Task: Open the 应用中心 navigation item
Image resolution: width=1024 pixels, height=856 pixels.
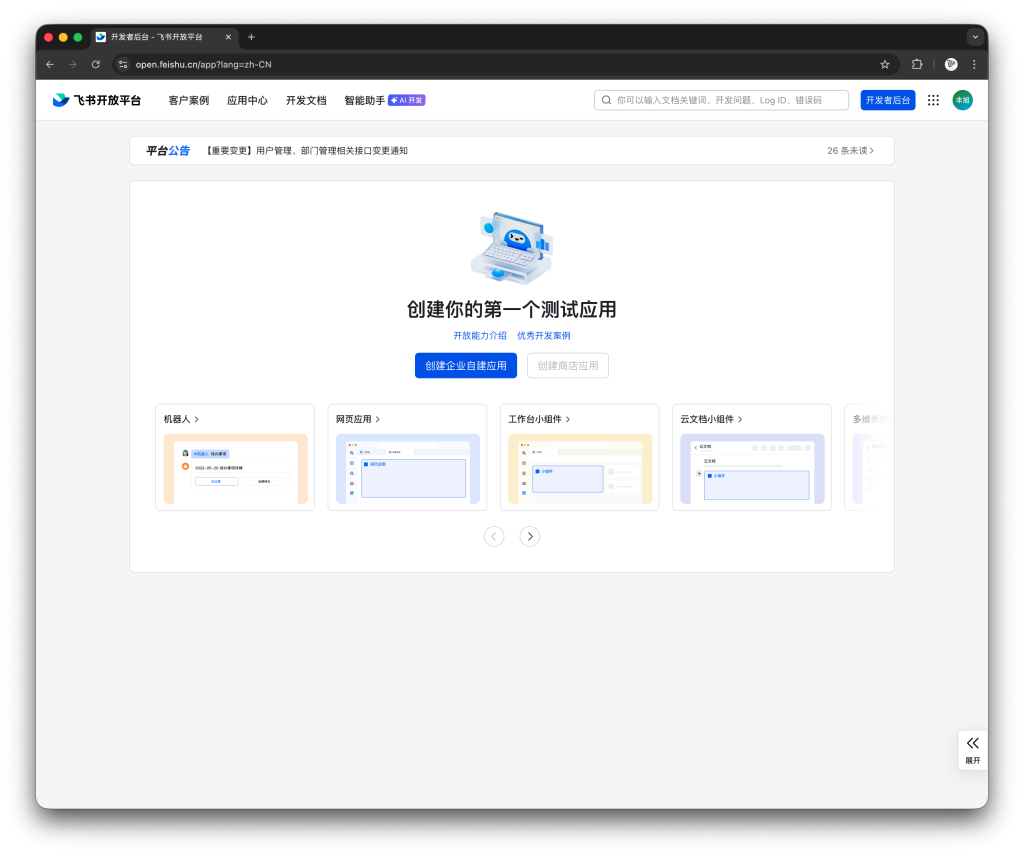Action: (x=245, y=100)
